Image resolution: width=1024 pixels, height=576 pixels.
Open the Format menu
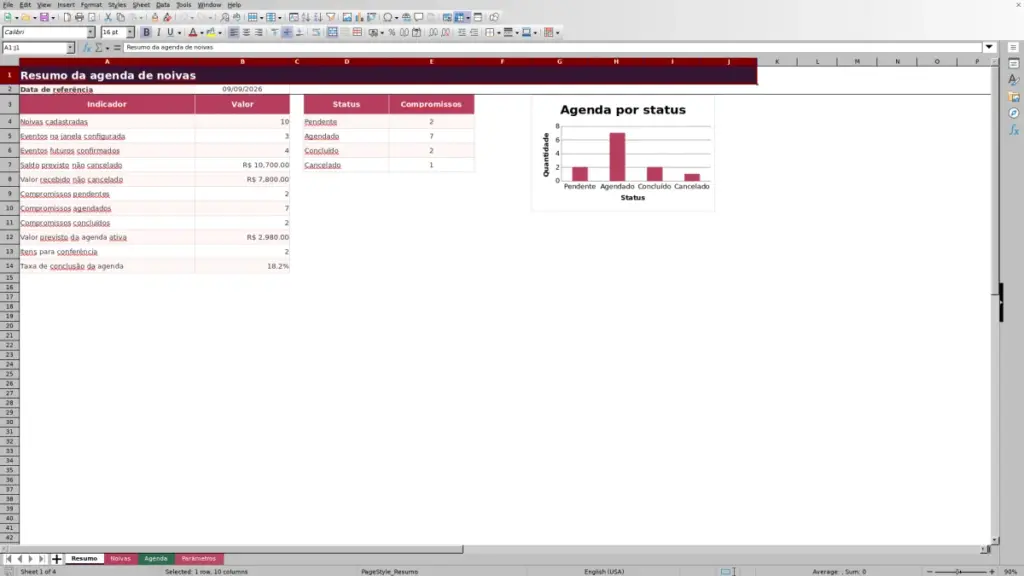click(91, 5)
